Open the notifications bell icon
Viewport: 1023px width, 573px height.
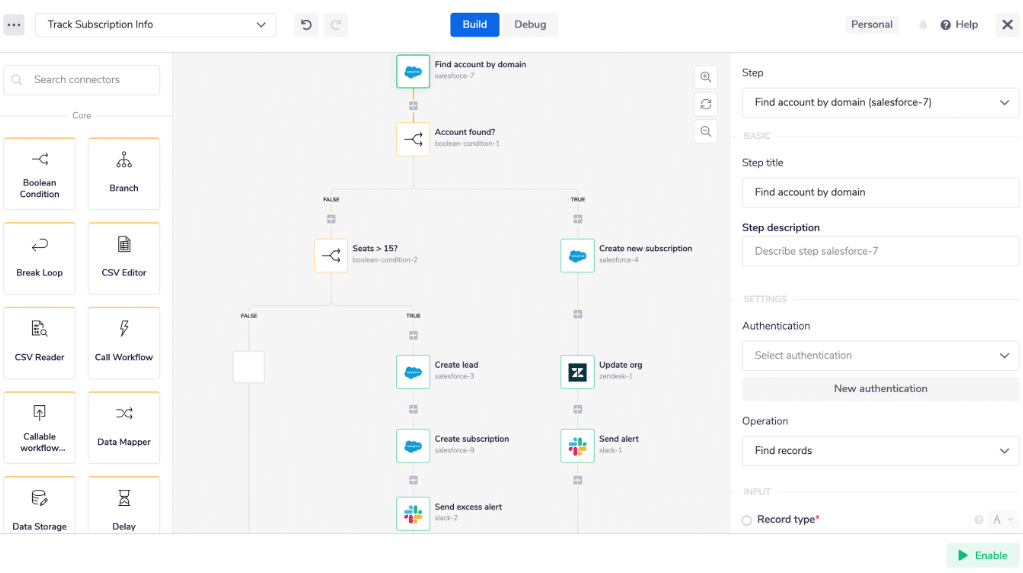pyautogui.click(x=923, y=25)
